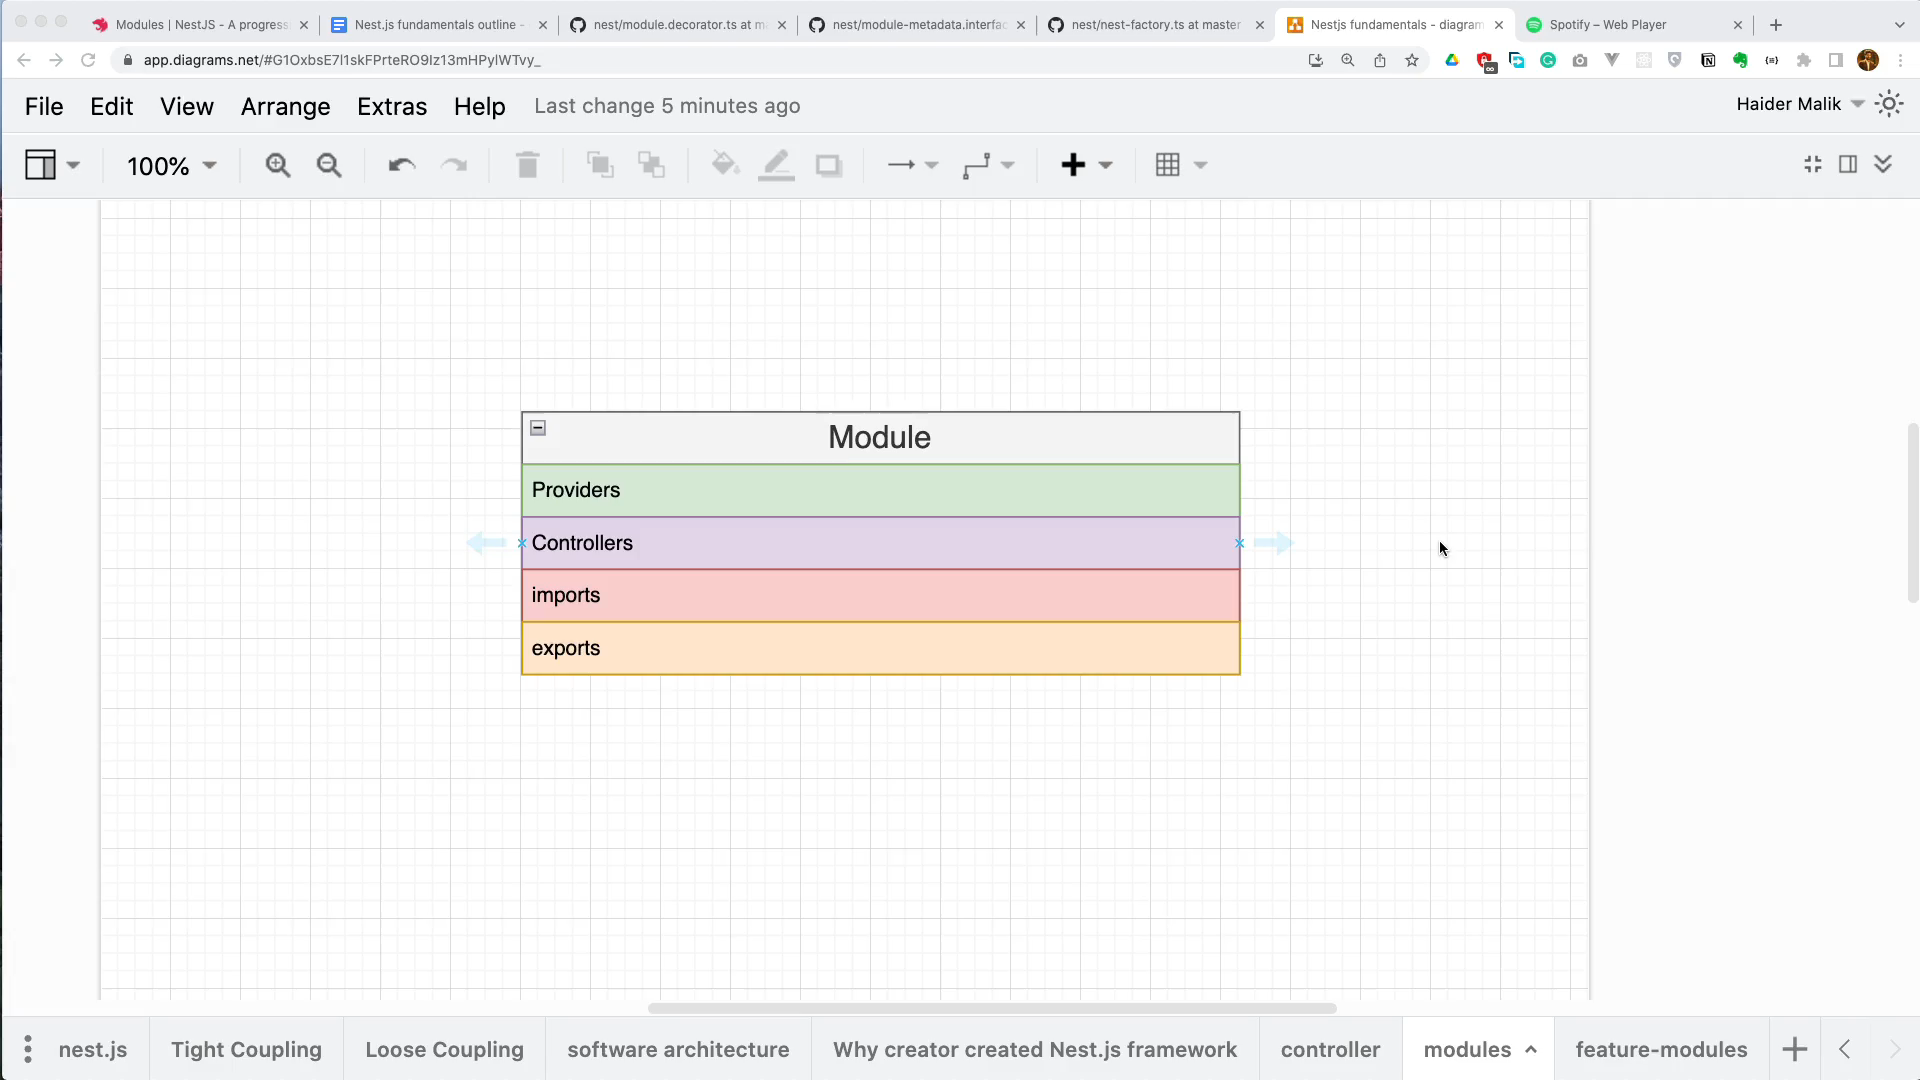1920x1080 pixels.
Task: Select the green Providers row
Action: [x=880, y=490]
